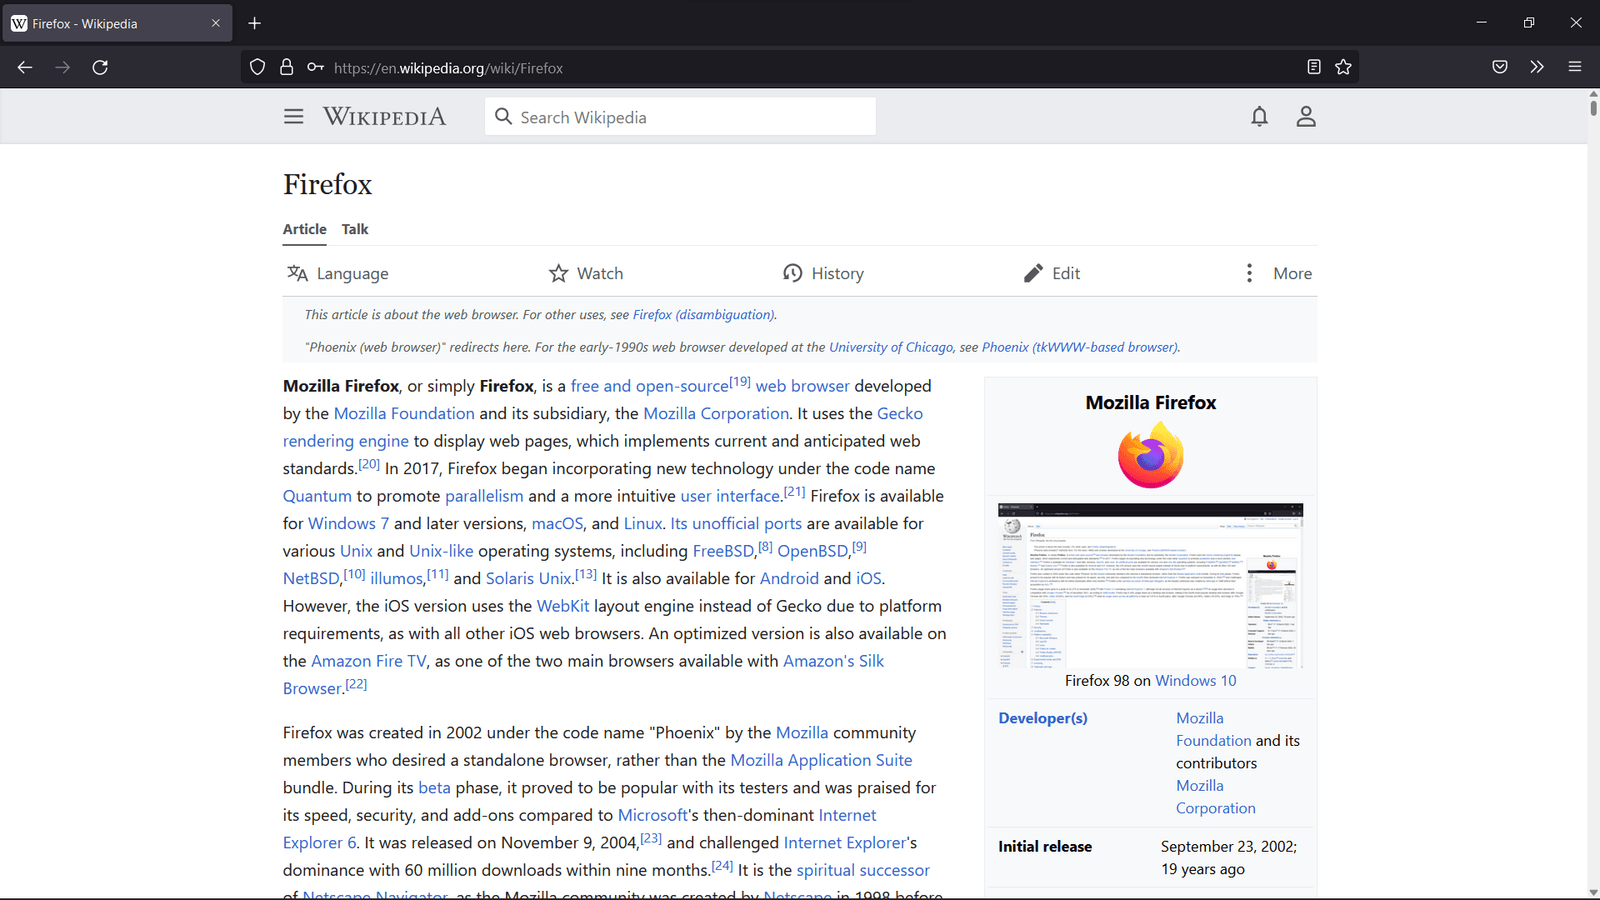Open Wikipedia notifications bell
This screenshot has width=1600, height=900.
(1259, 117)
